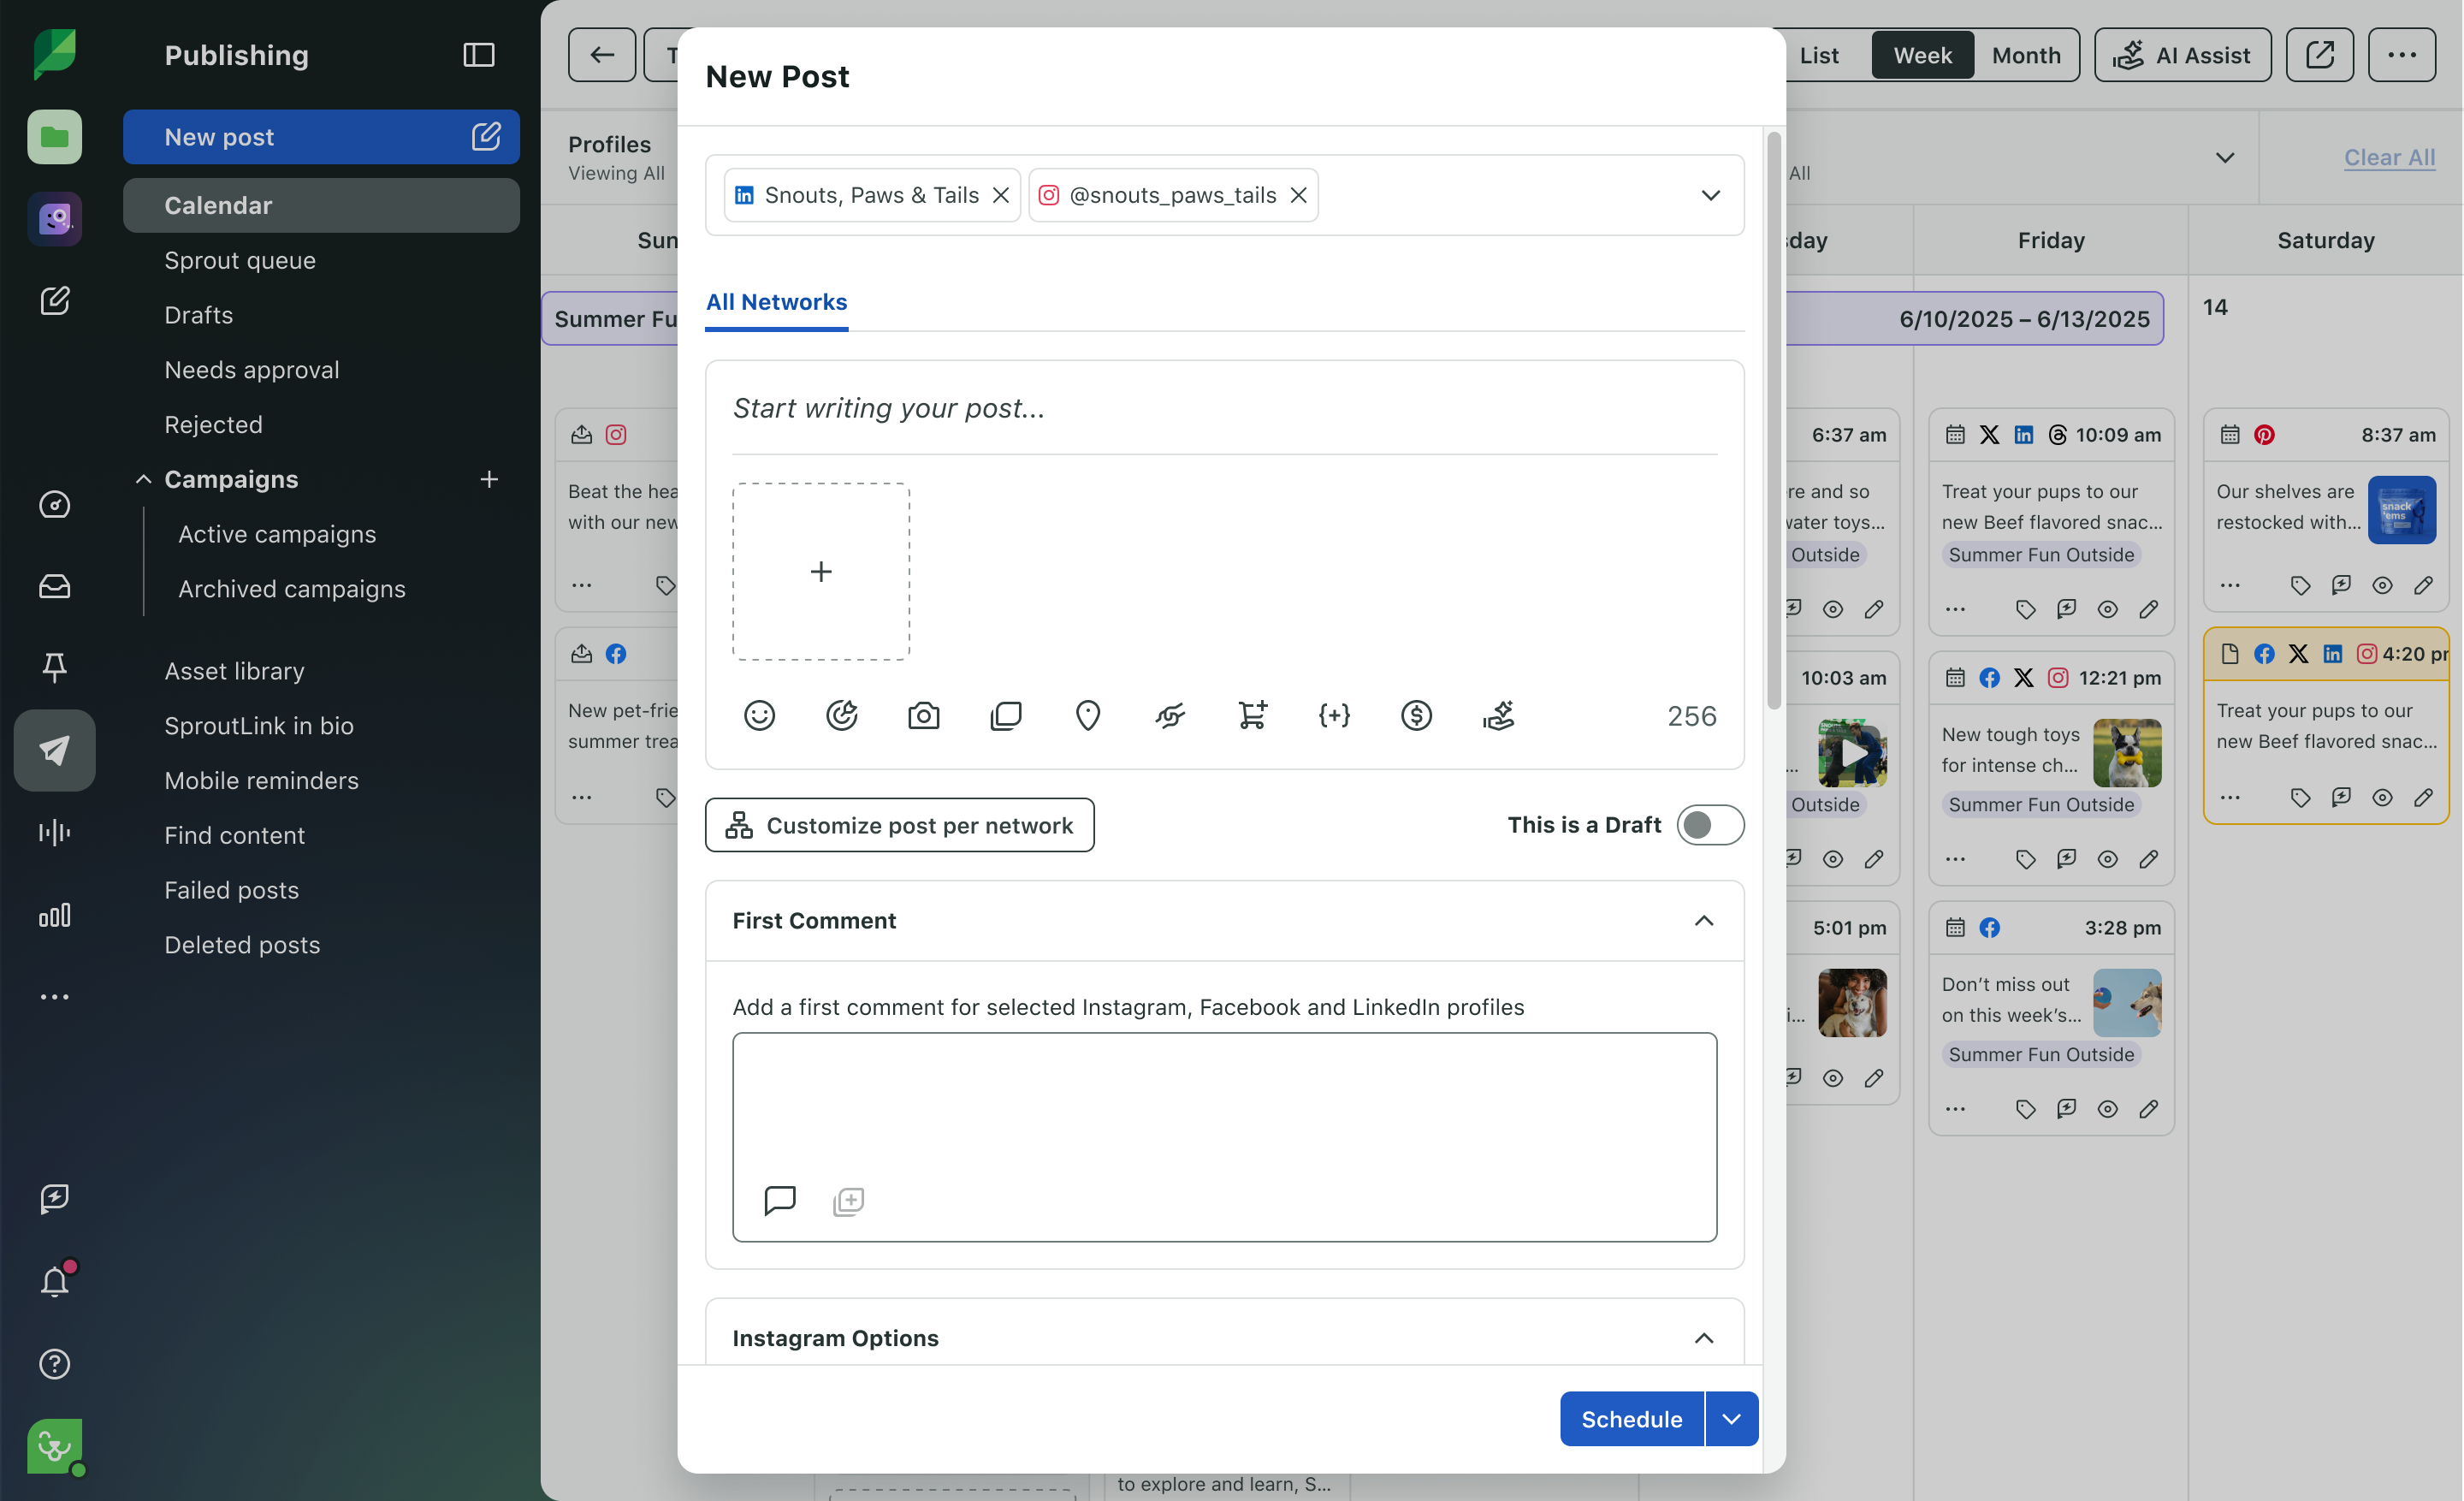Add location via the pin icon
Viewport: 2464px width, 1501px height.
click(1087, 715)
